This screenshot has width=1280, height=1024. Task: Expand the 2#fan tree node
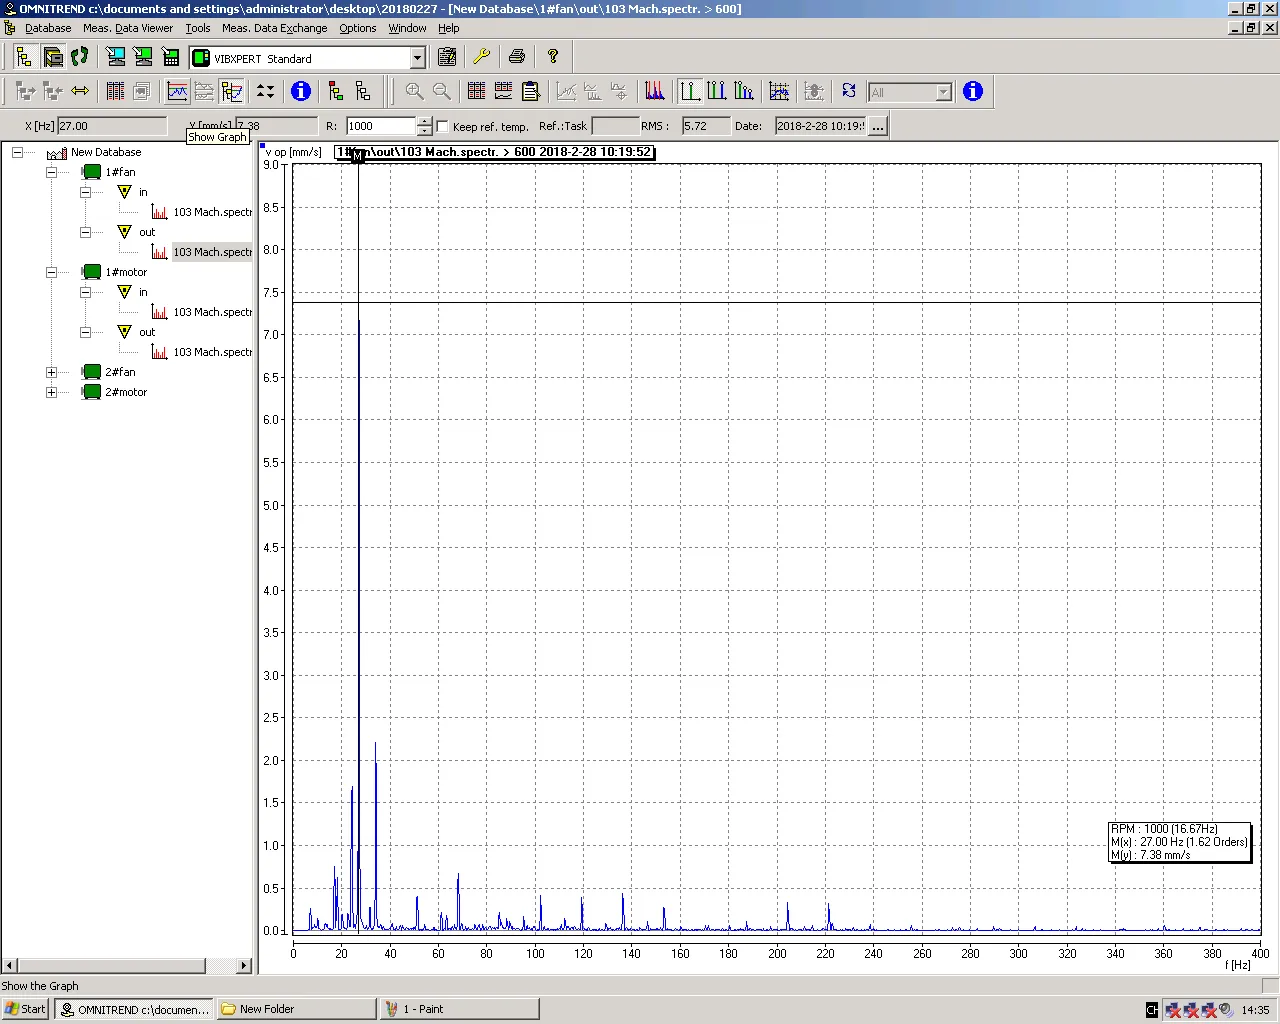[51, 372]
